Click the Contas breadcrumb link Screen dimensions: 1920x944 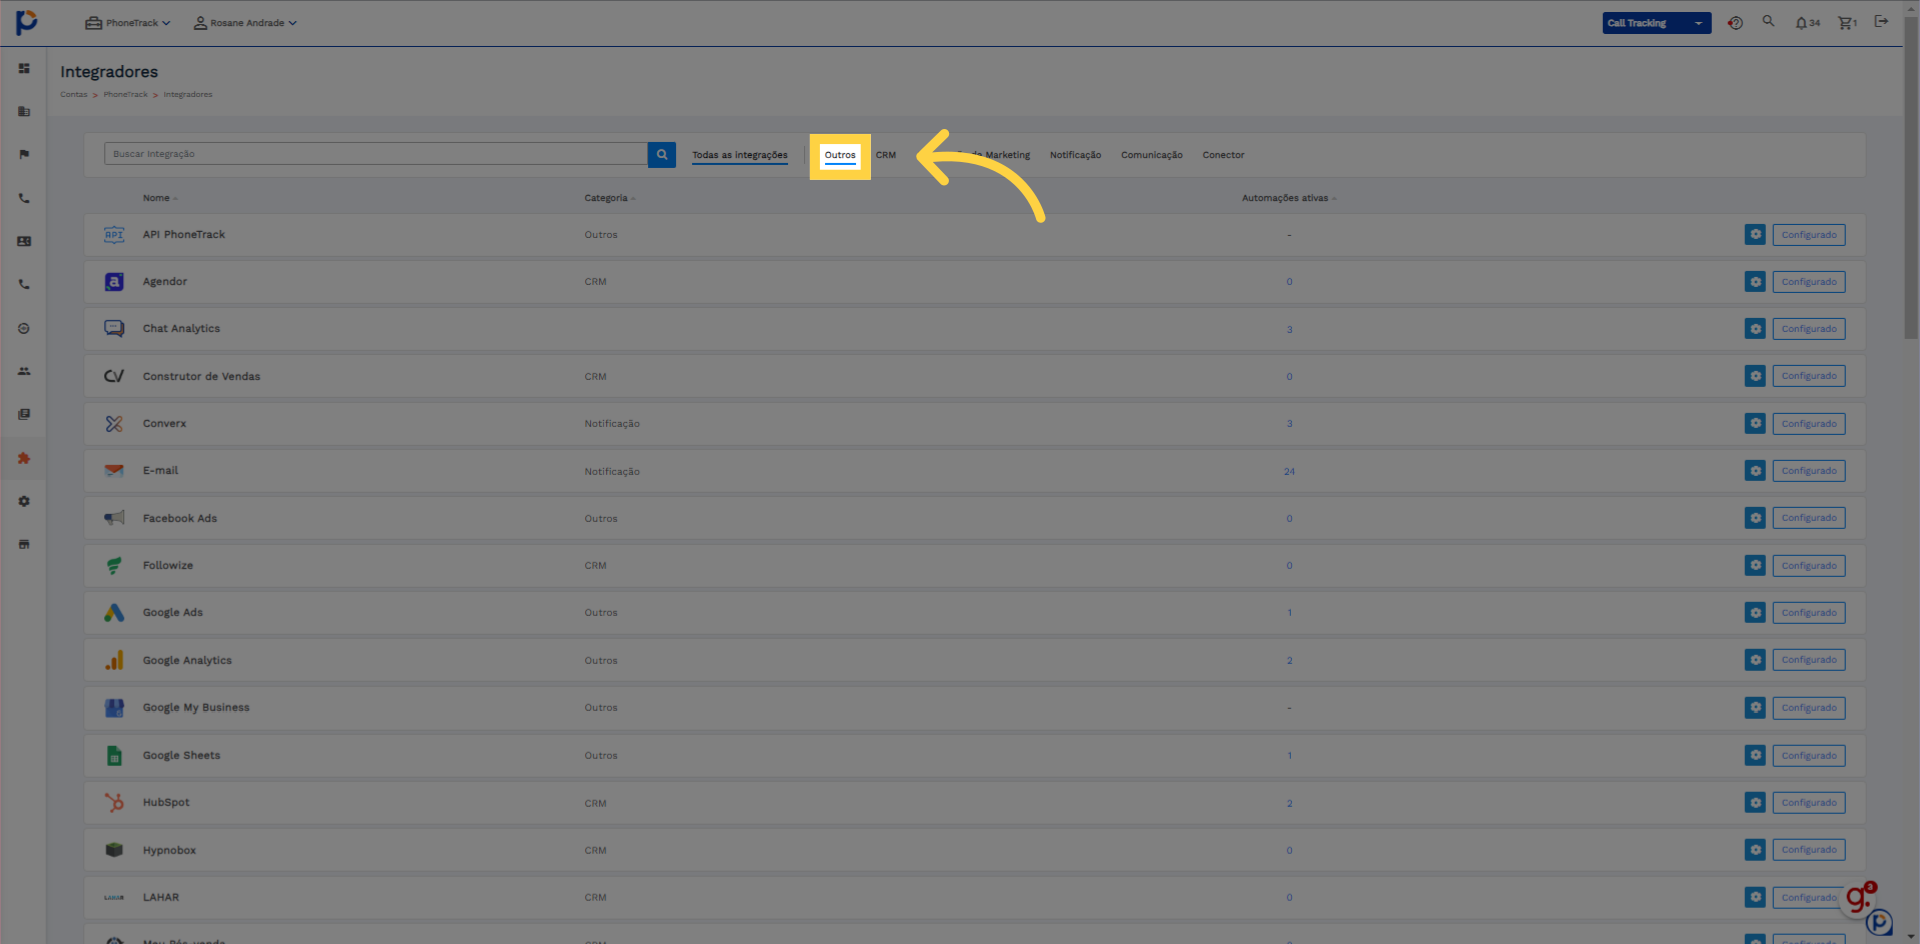73,95
